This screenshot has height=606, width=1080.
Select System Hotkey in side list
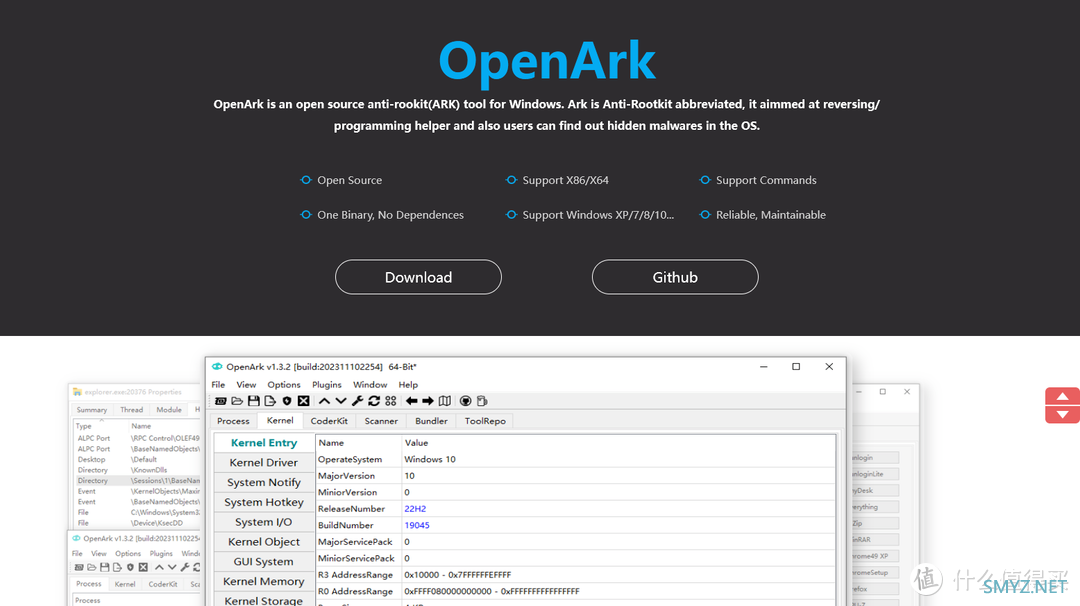(x=264, y=502)
